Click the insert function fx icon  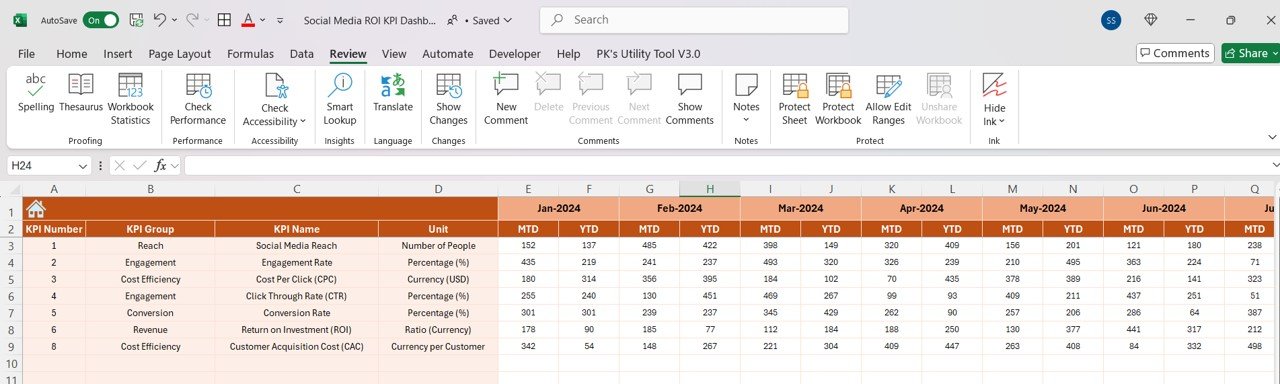(159, 166)
